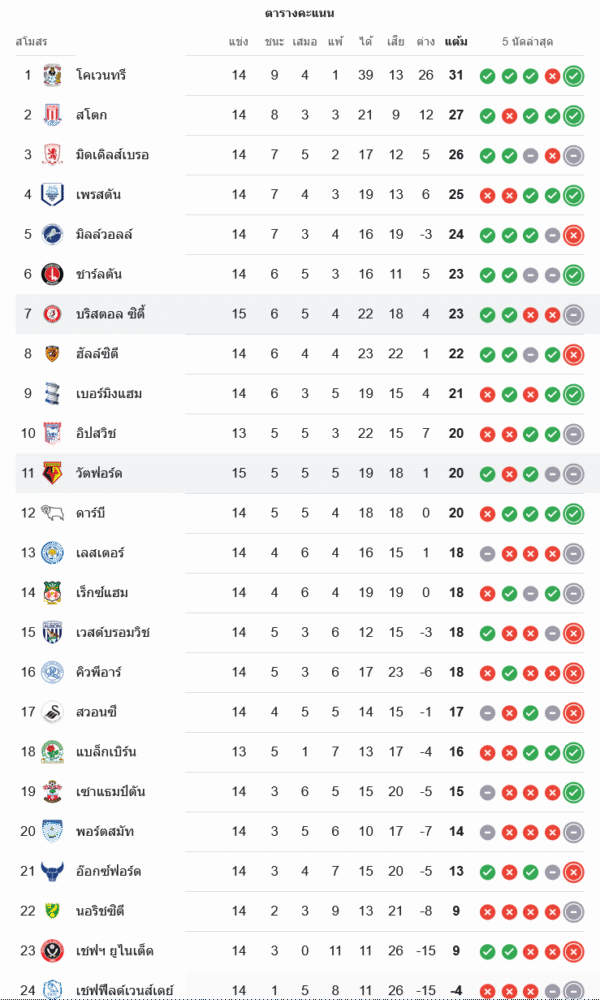The image size is (600, 1000).
Task: Click the 5 นัดล่าสุด column header
Action: tap(528, 42)
